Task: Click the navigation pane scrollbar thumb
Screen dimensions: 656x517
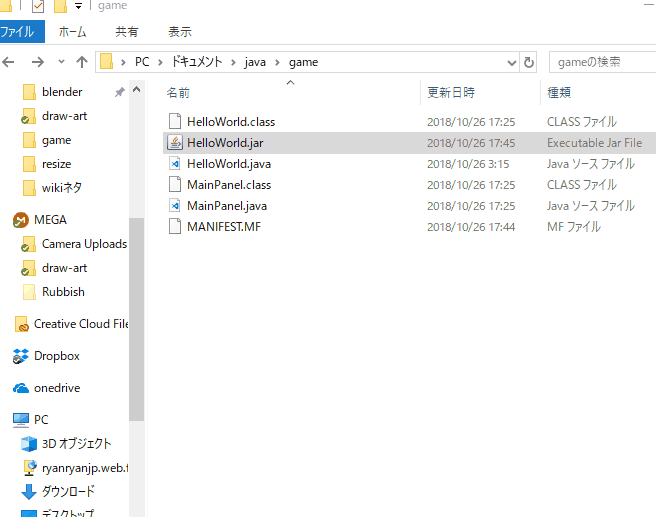Action: click(136, 319)
